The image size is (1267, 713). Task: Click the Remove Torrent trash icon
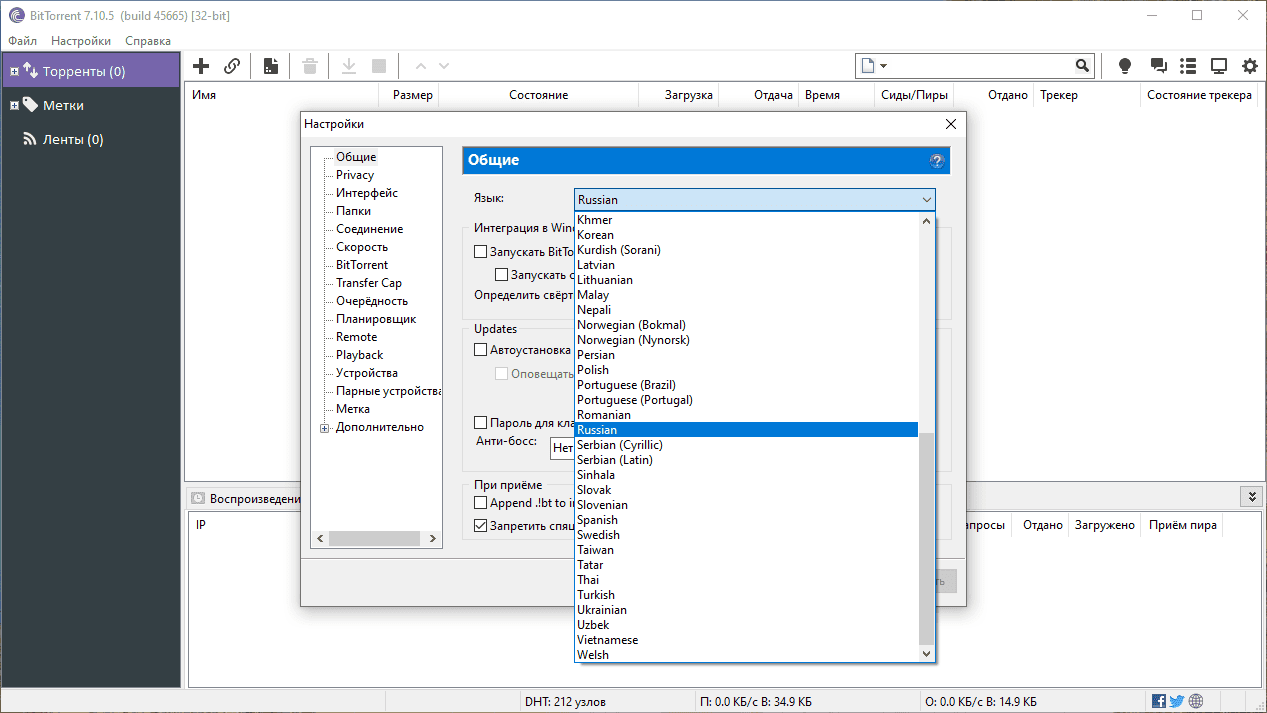(310, 66)
